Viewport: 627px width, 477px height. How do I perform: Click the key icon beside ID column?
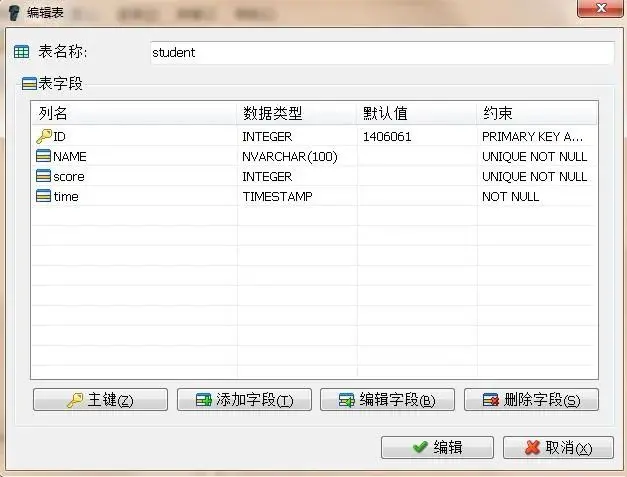pyautogui.click(x=44, y=136)
